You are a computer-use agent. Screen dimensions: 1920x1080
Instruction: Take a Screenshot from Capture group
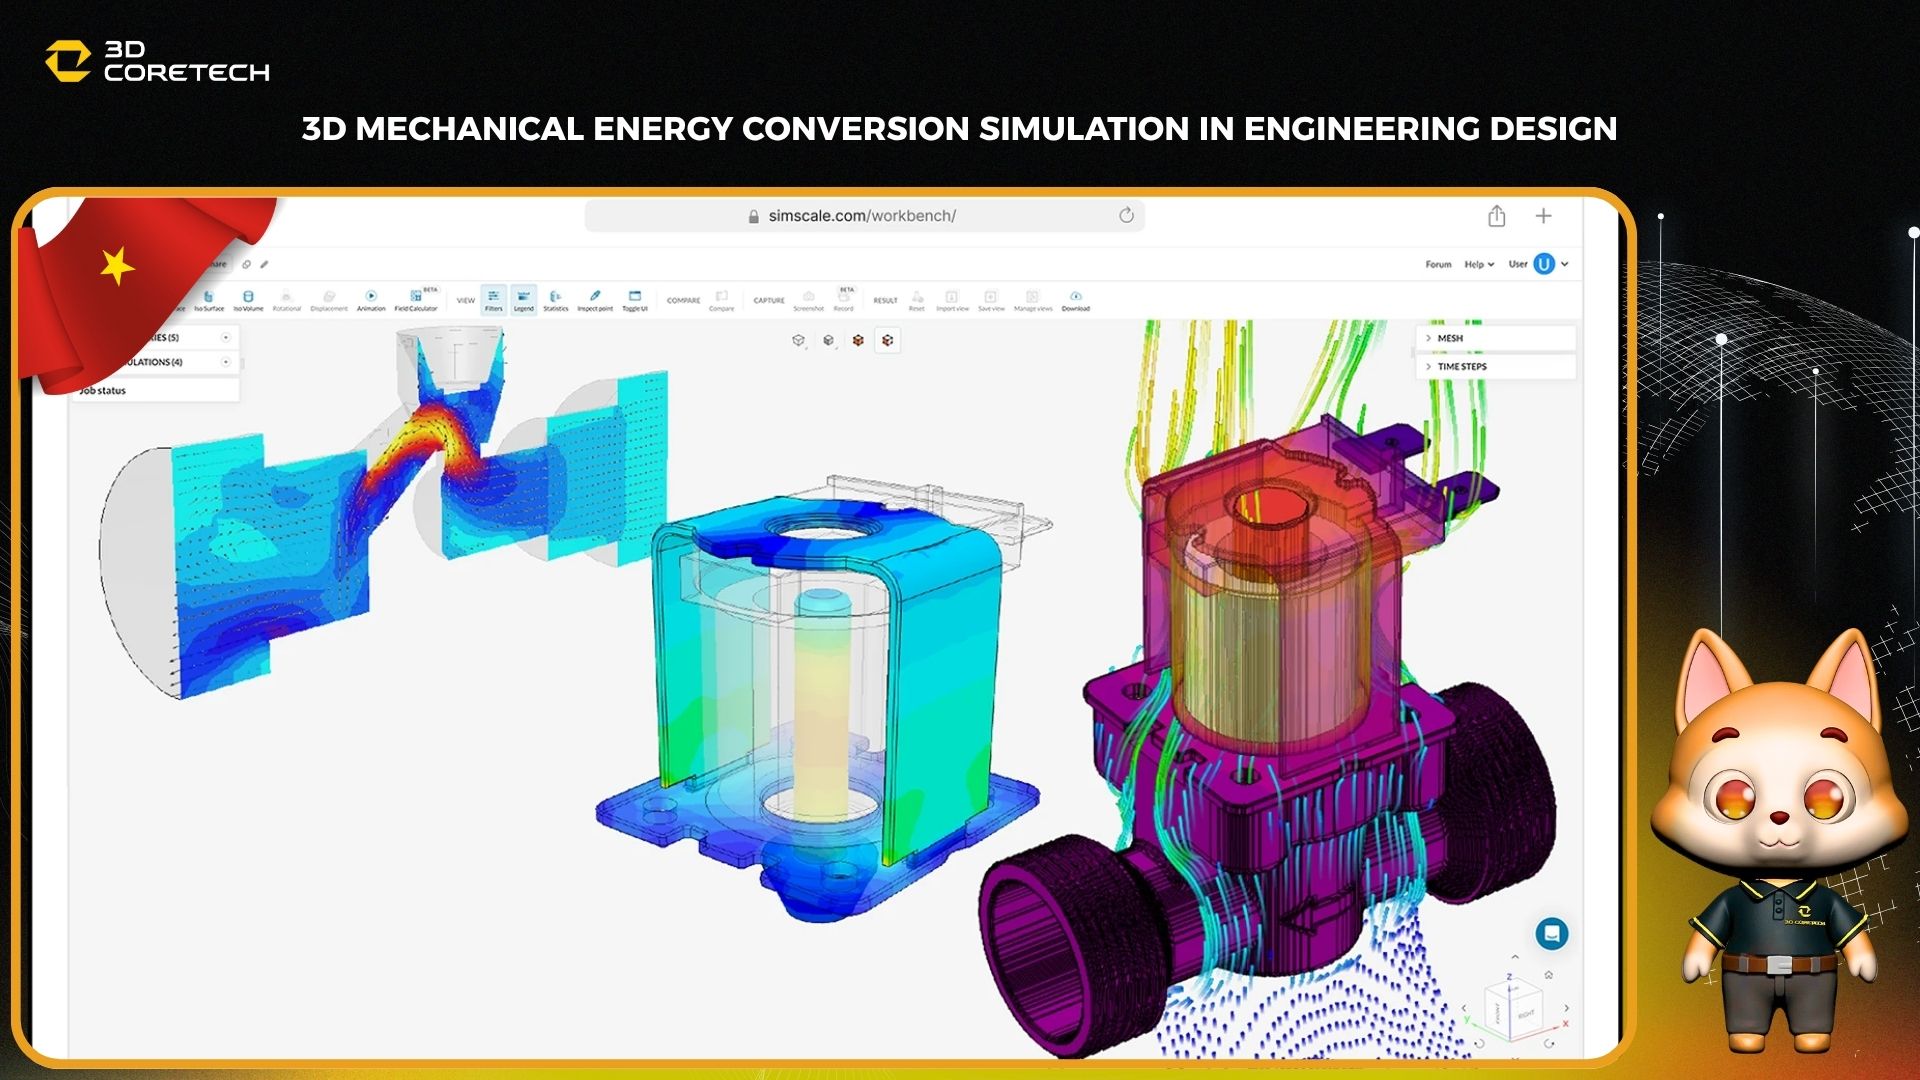(809, 300)
